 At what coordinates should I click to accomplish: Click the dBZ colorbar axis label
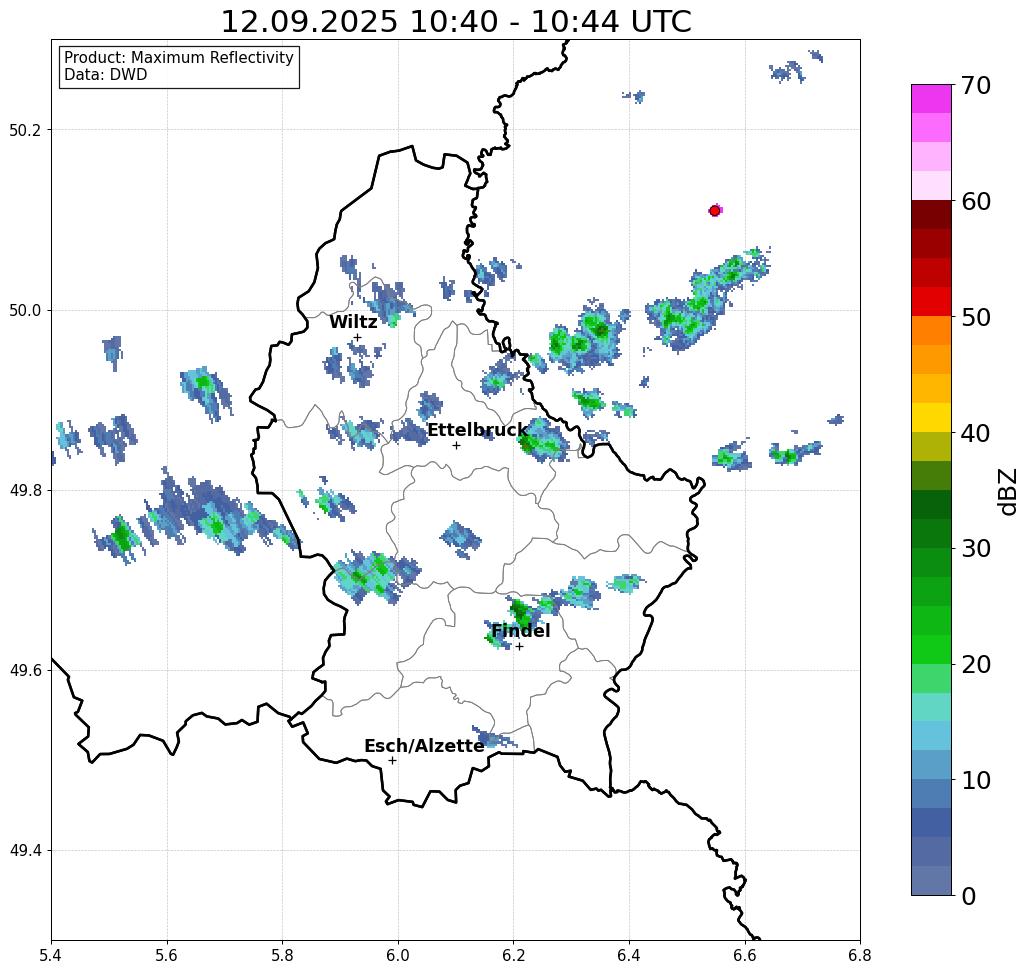click(x=1007, y=491)
